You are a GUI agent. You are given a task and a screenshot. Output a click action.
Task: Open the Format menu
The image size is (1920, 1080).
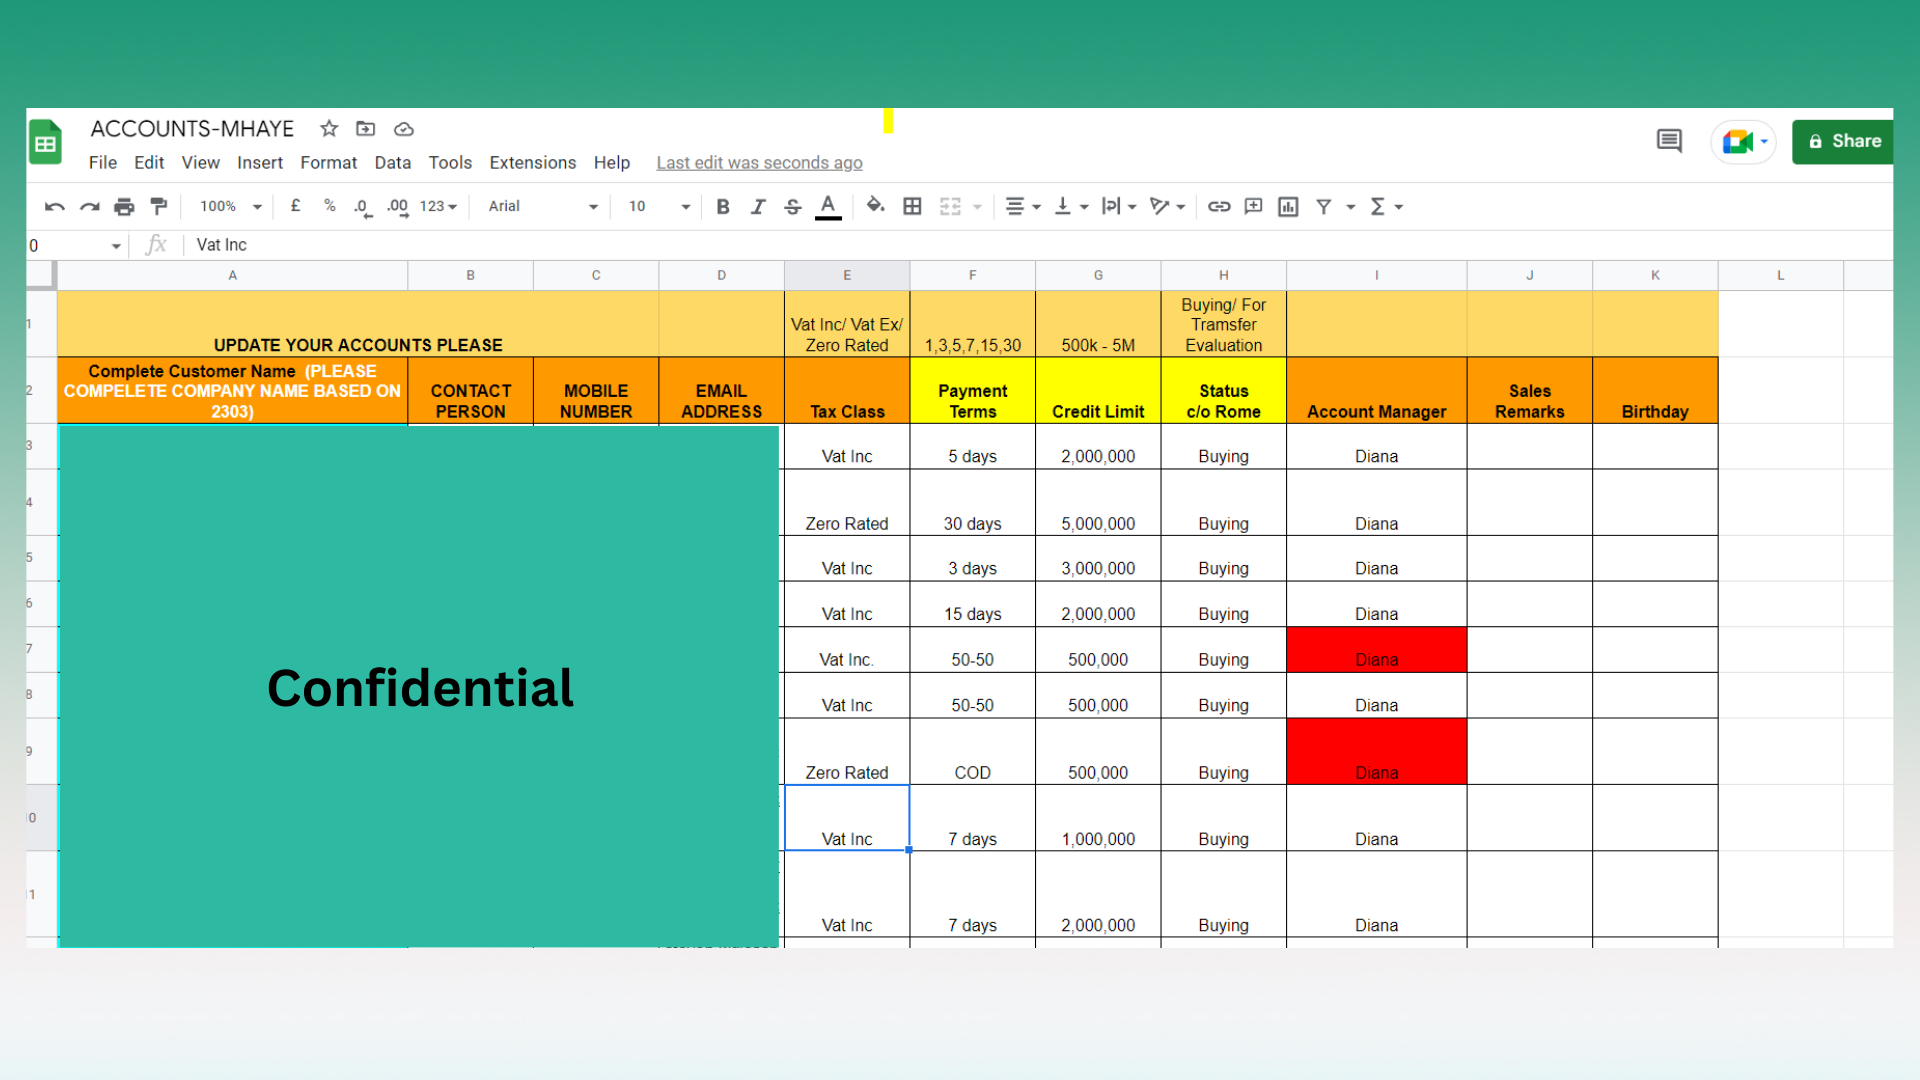(x=328, y=163)
